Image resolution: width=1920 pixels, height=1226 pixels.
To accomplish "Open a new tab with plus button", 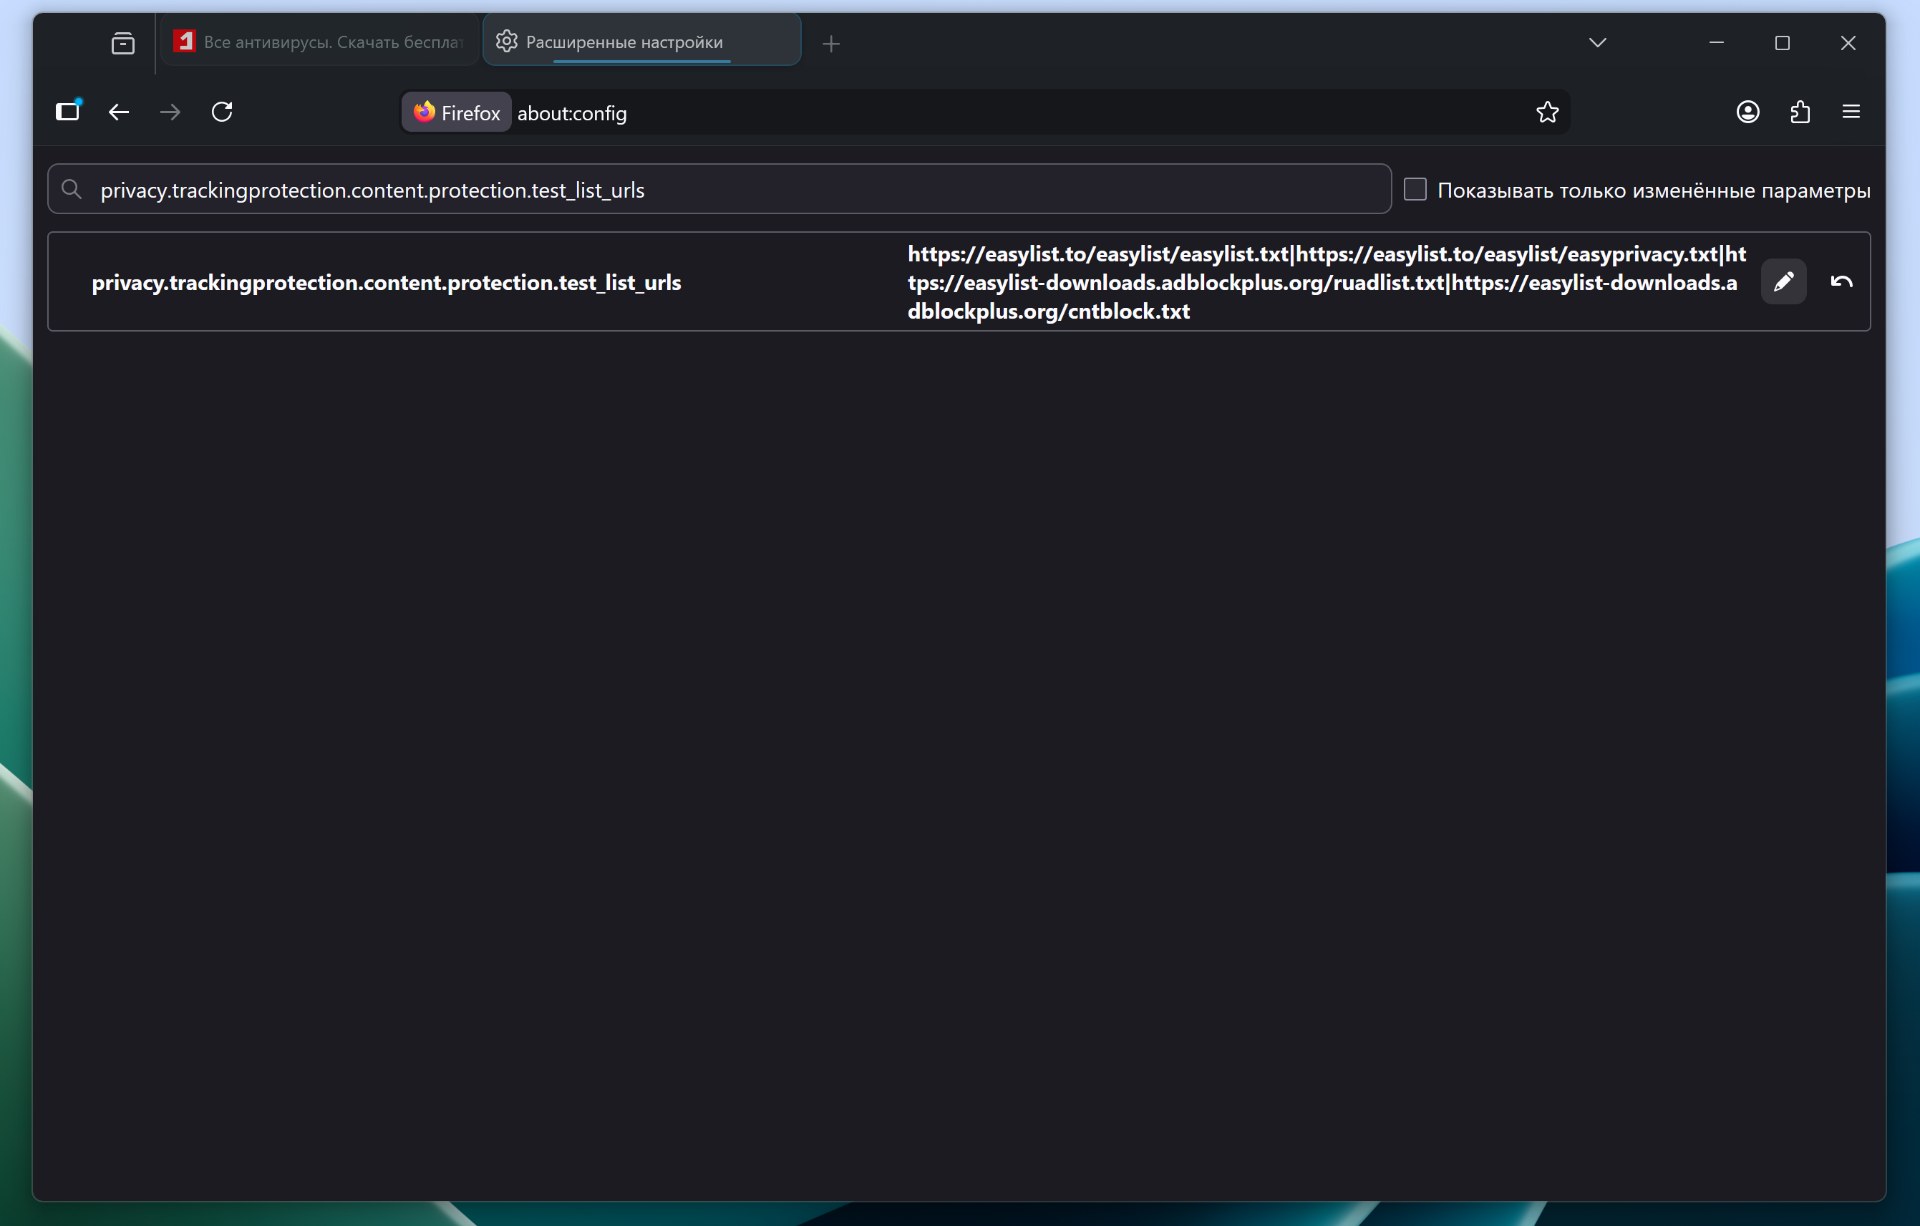I will pyautogui.click(x=831, y=44).
